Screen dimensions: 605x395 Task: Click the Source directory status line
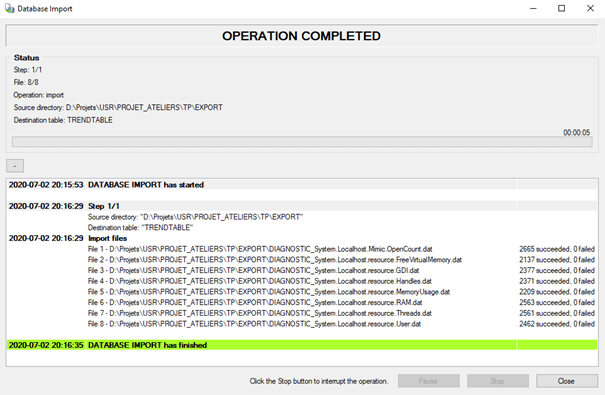click(118, 107)
